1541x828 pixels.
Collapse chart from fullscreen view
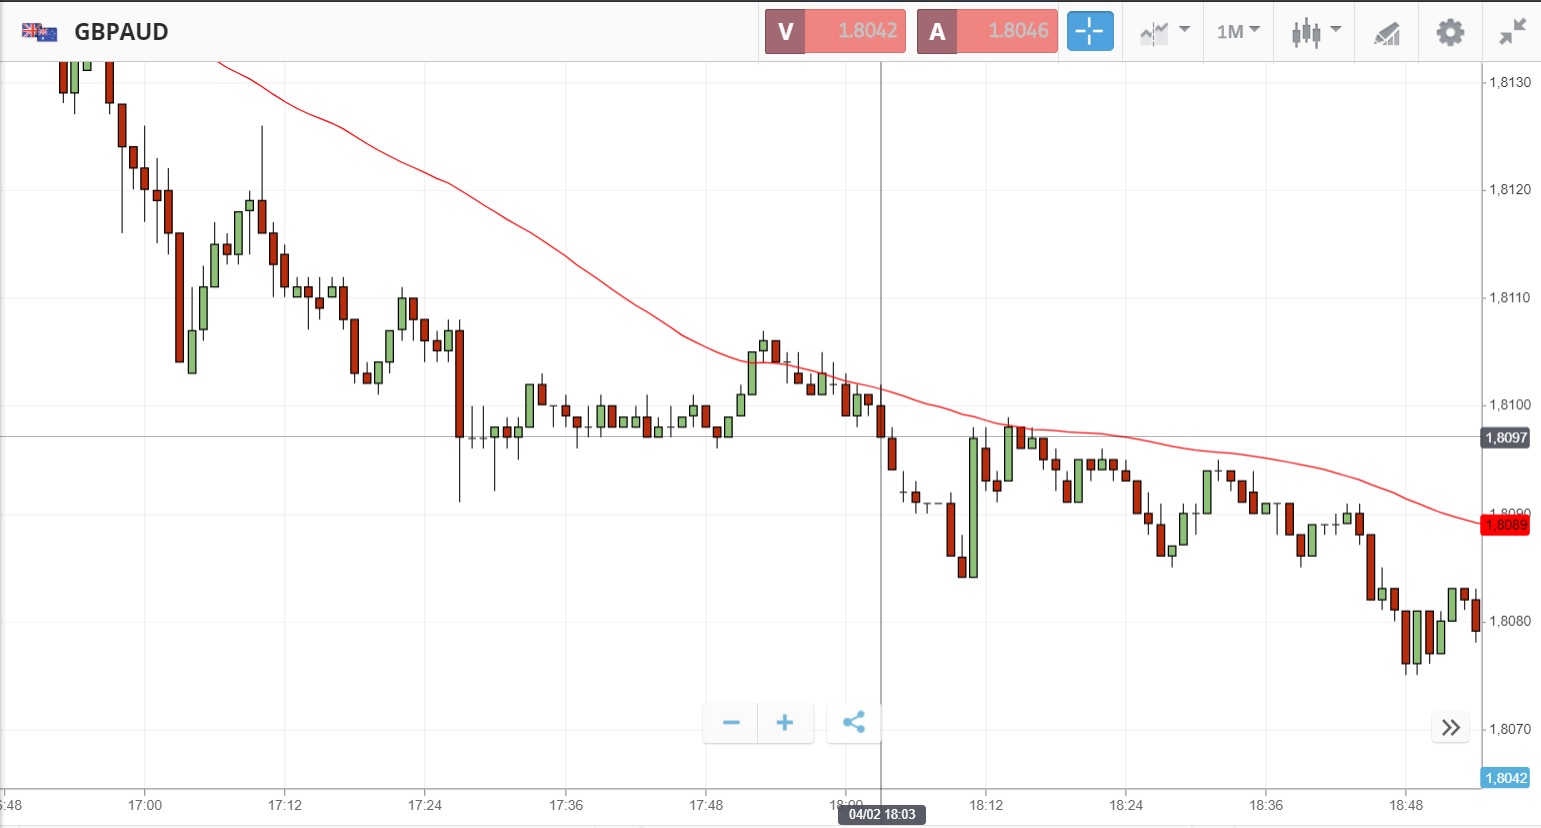[1512, 32]
